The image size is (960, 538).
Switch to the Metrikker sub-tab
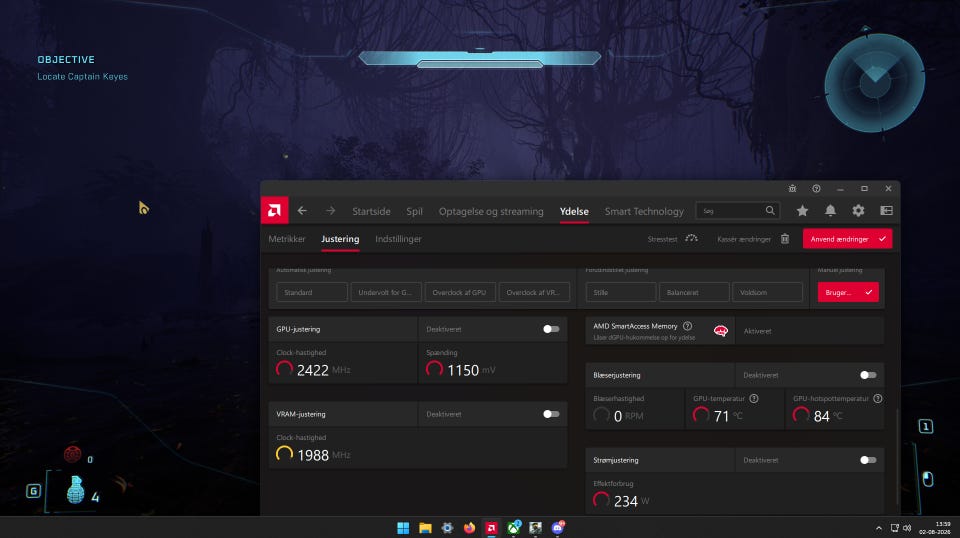point(287,239)
